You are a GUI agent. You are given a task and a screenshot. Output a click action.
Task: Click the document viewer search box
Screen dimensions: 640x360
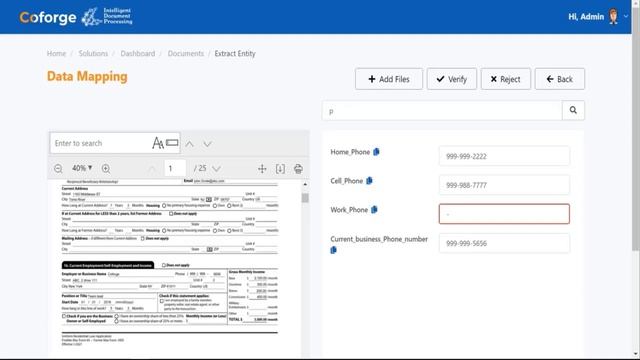(101, 143)
